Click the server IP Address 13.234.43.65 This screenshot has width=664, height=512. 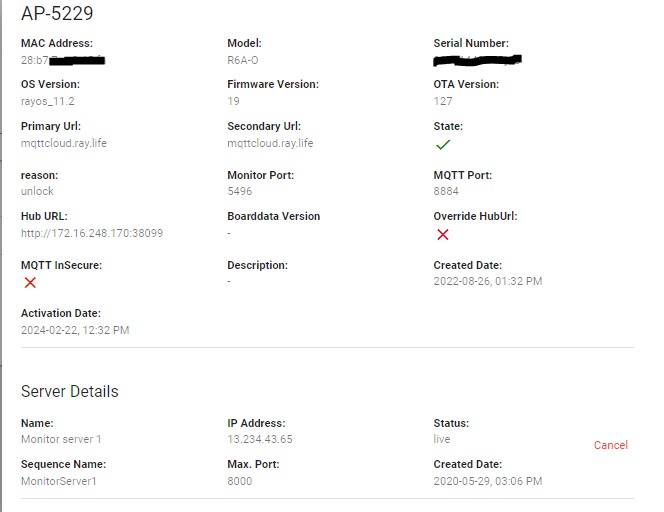[260, 439]
